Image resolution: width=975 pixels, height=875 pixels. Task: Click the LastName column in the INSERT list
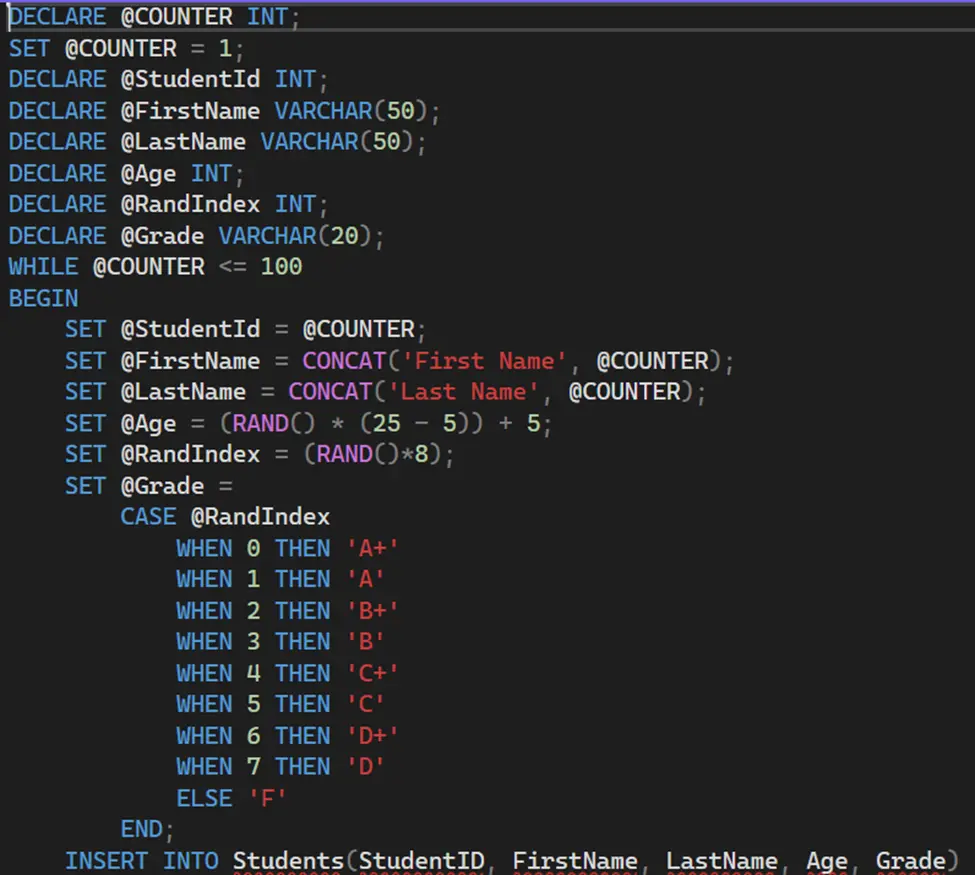click(x=722, y=861)
